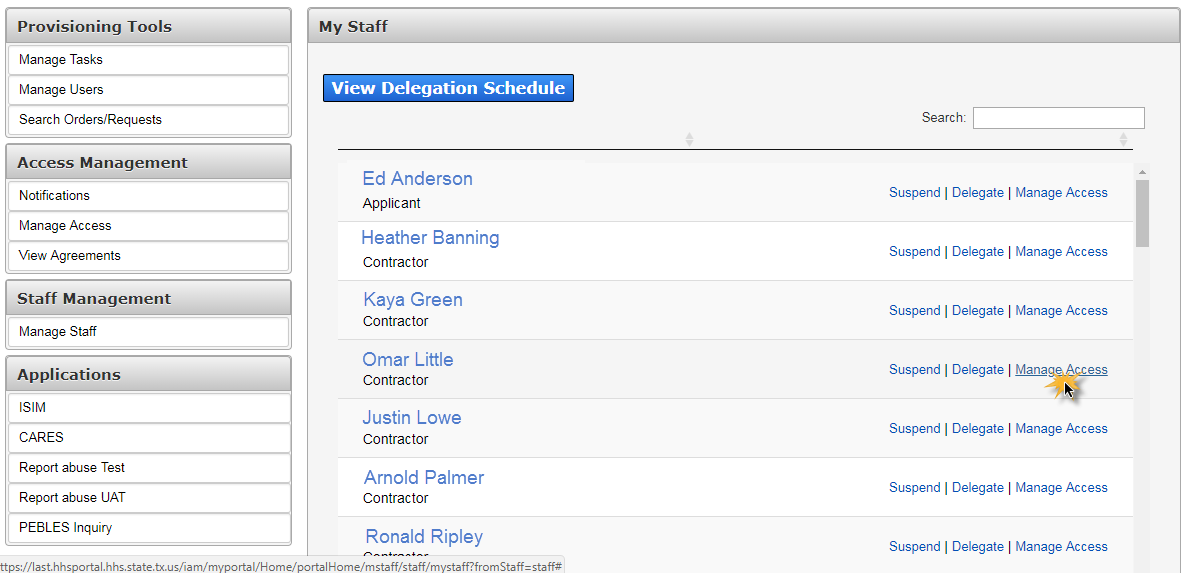The width and height of the screenshot is (1185, 573).
Task: Delegate for Kaya Green
Action: [x=978, y=311]
